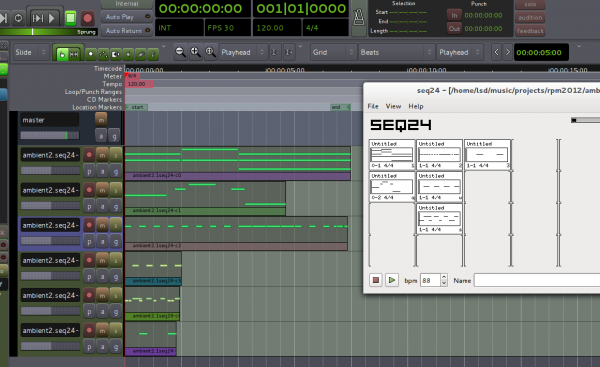The height and width of the screenshot is (367, 600).
Task: Click the start location marker
Action: 137,107
